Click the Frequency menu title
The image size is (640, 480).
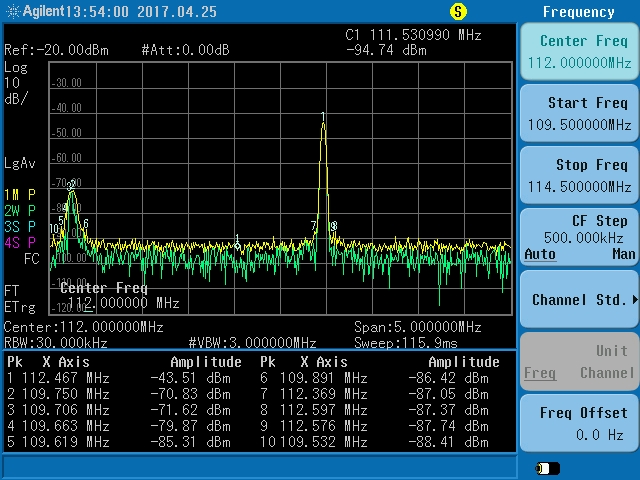578,12
